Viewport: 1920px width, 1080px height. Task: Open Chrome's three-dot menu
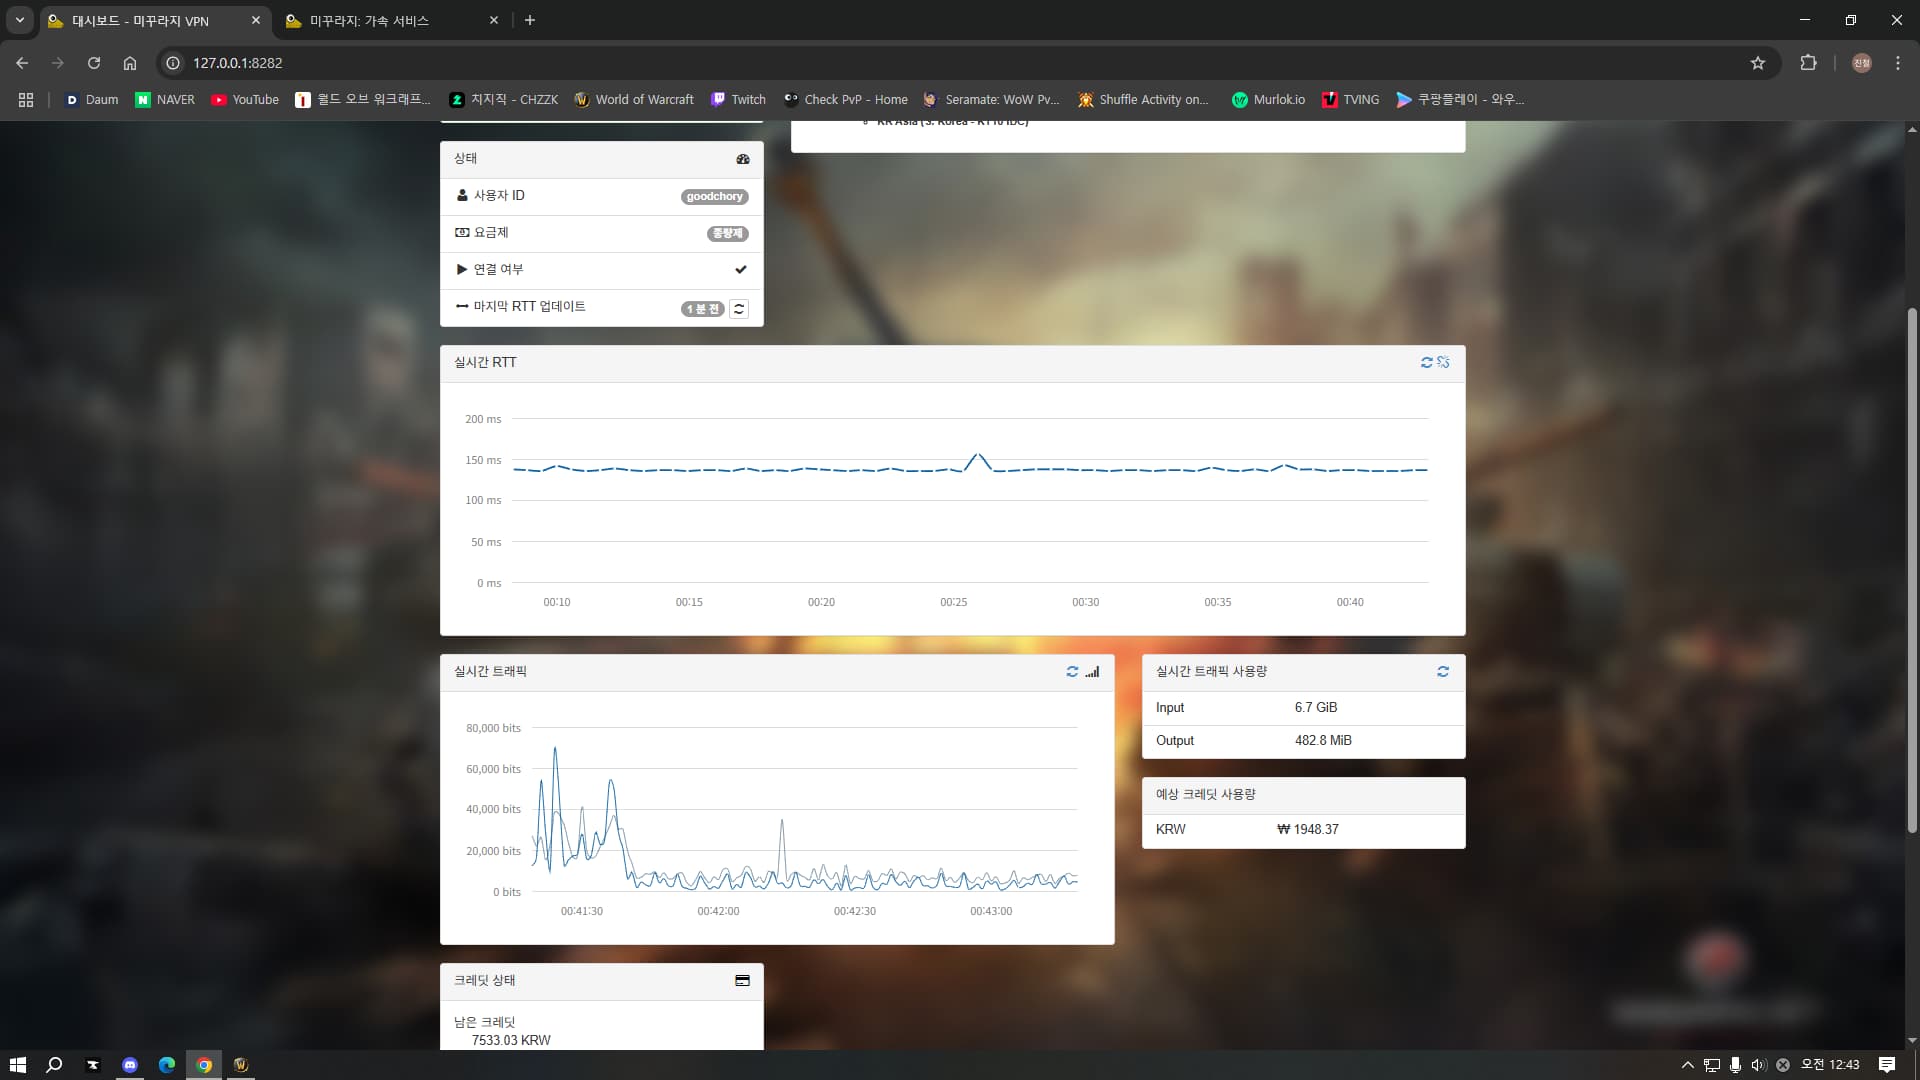(1898, 63)
